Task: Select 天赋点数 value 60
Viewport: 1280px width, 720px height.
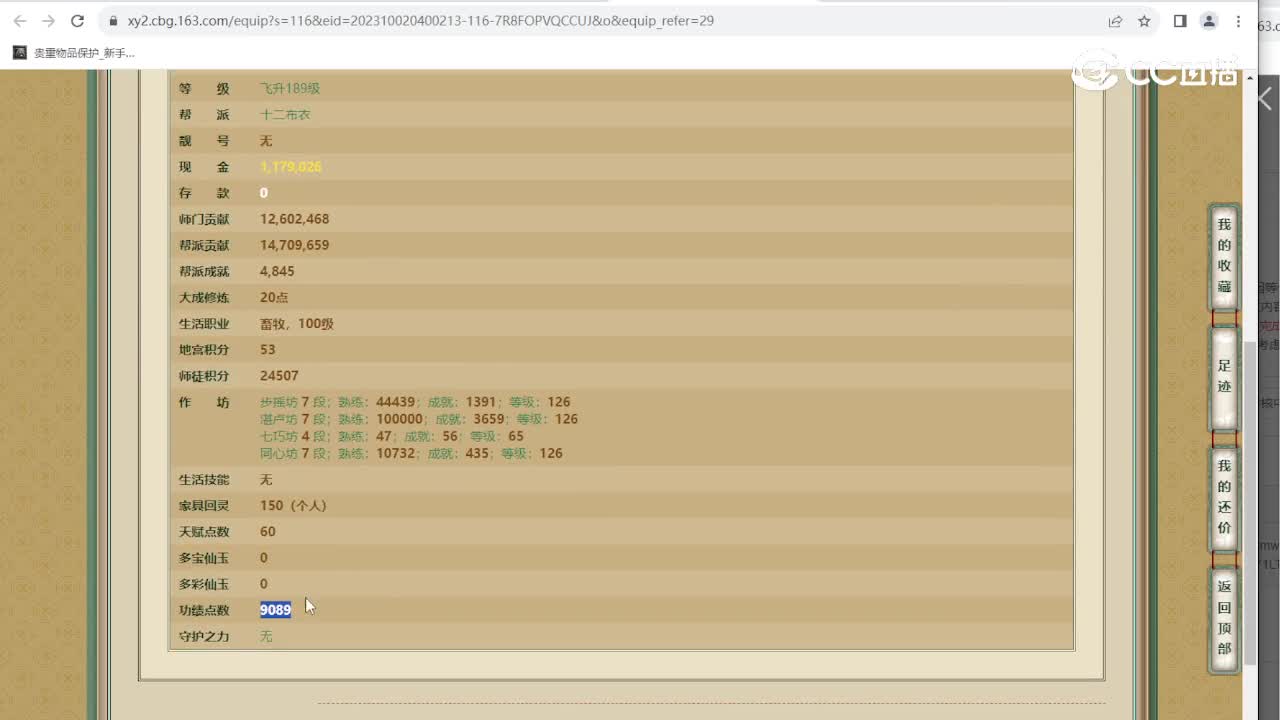Action: pos(267,531)
